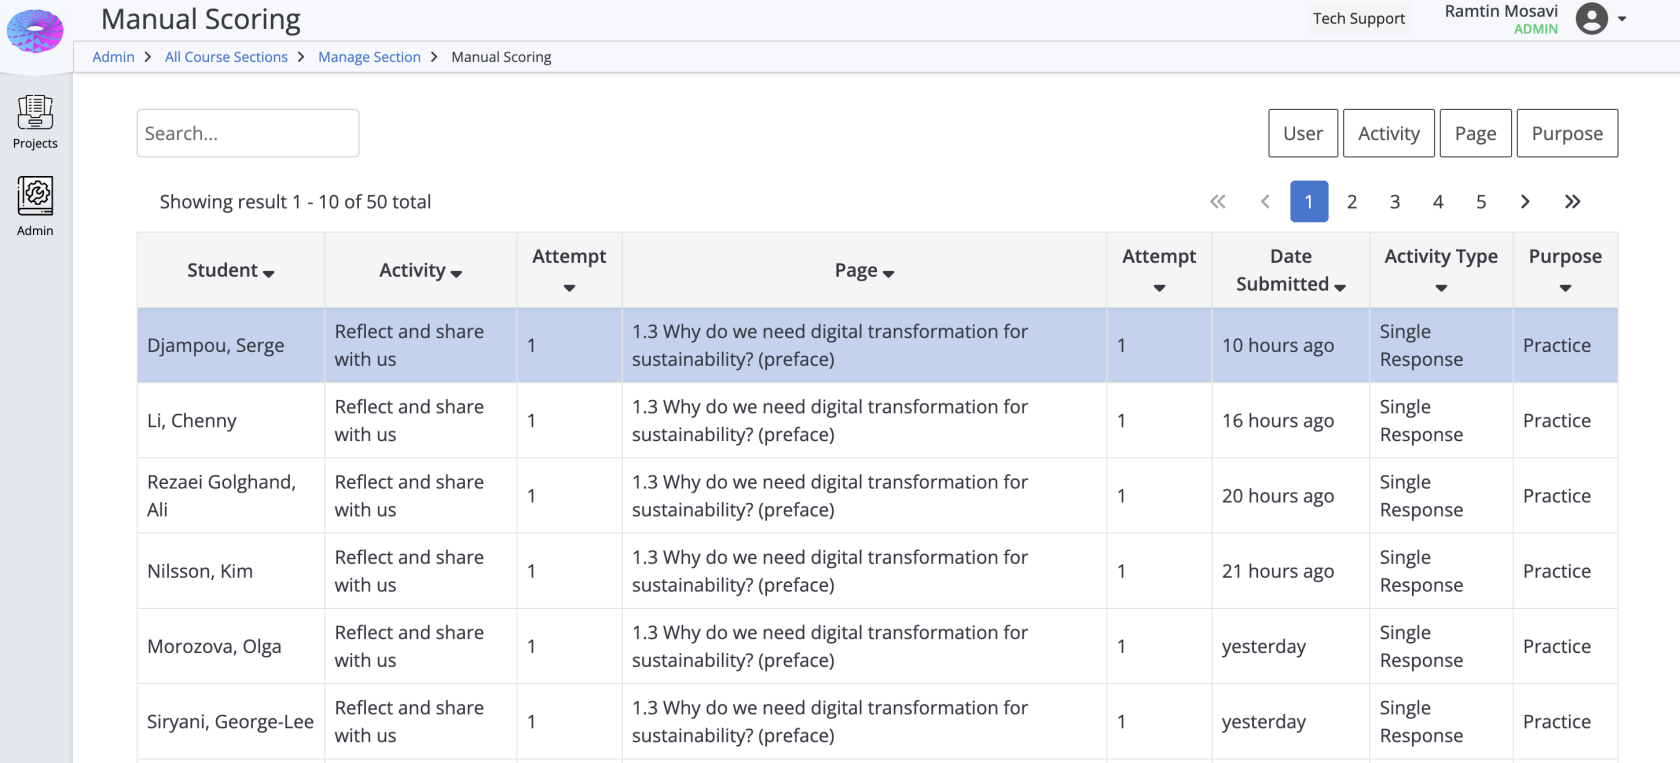Viewport: 1680px width, 763px height.
Task: Open Projects from the sidebar
Action: [x=35, y=122]
